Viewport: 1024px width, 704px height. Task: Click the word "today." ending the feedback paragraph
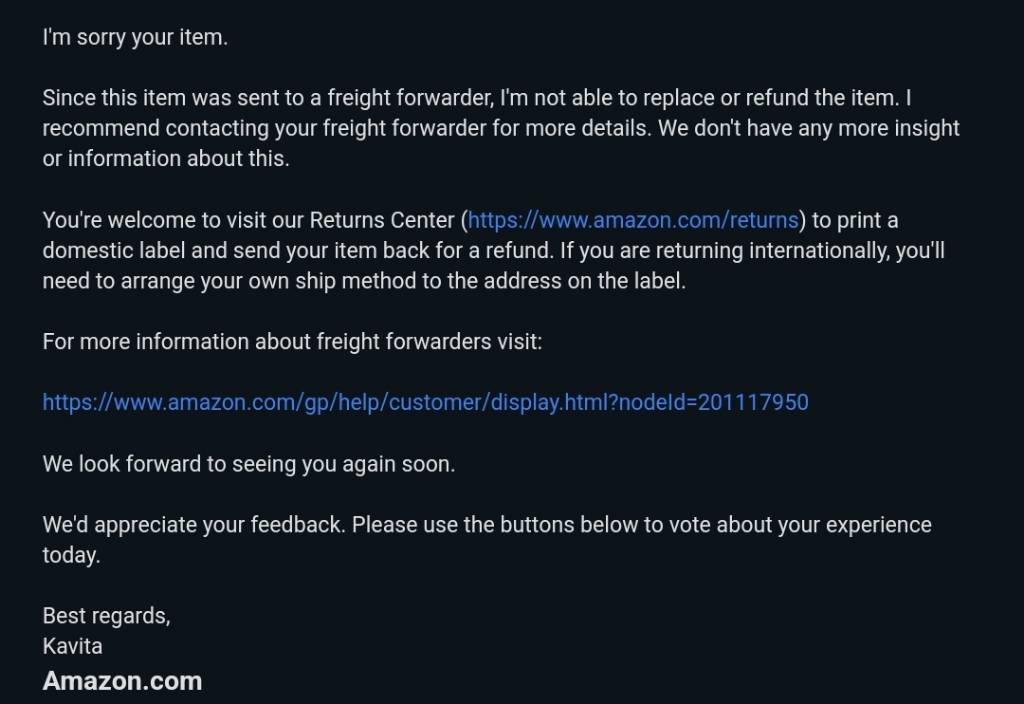click(x=71, y=555)
